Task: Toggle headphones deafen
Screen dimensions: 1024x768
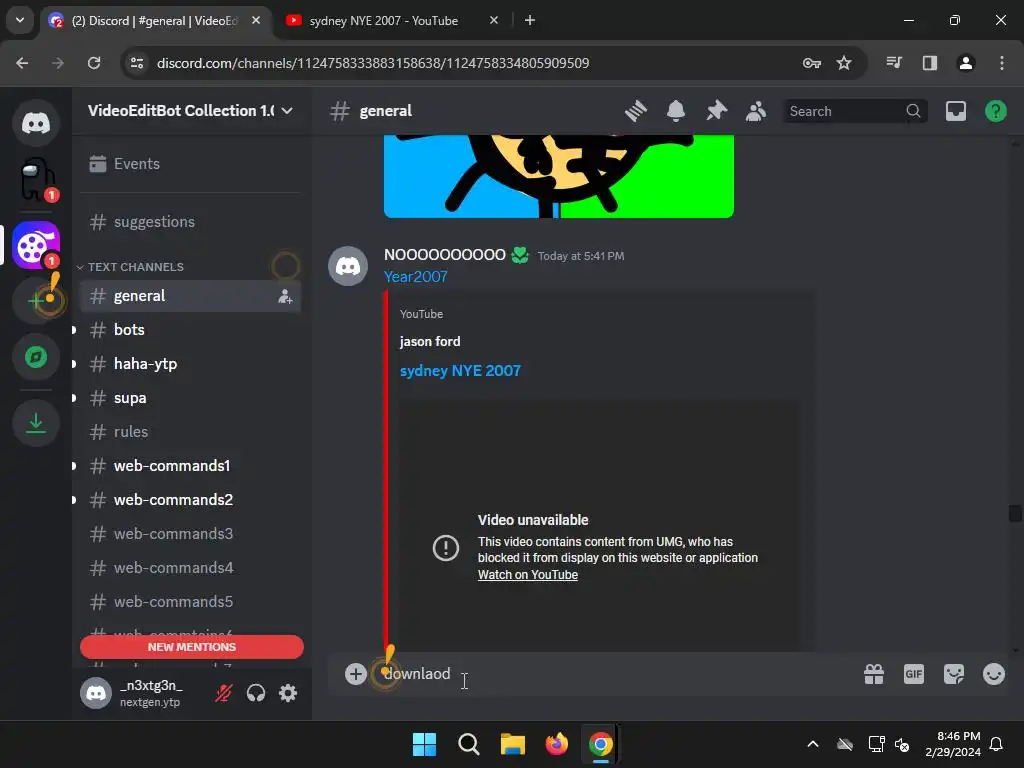Action: click(256, 693)
